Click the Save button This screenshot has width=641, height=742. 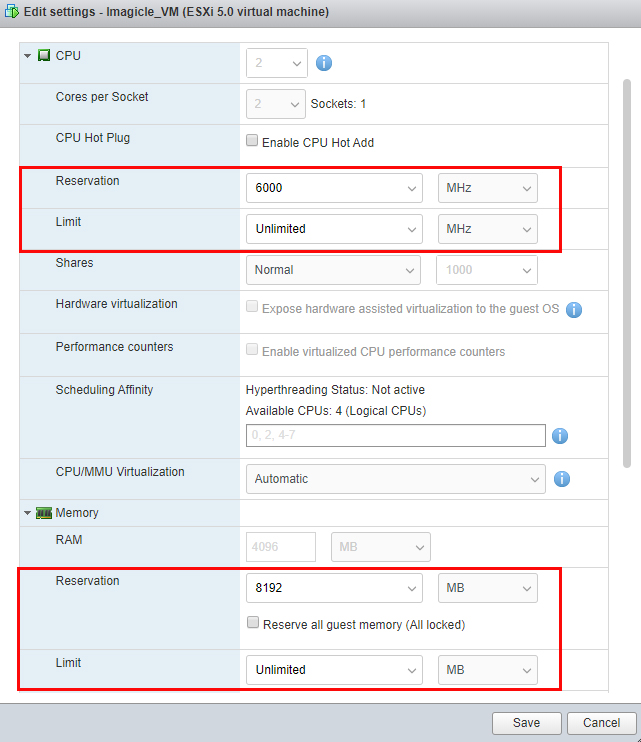526,723
